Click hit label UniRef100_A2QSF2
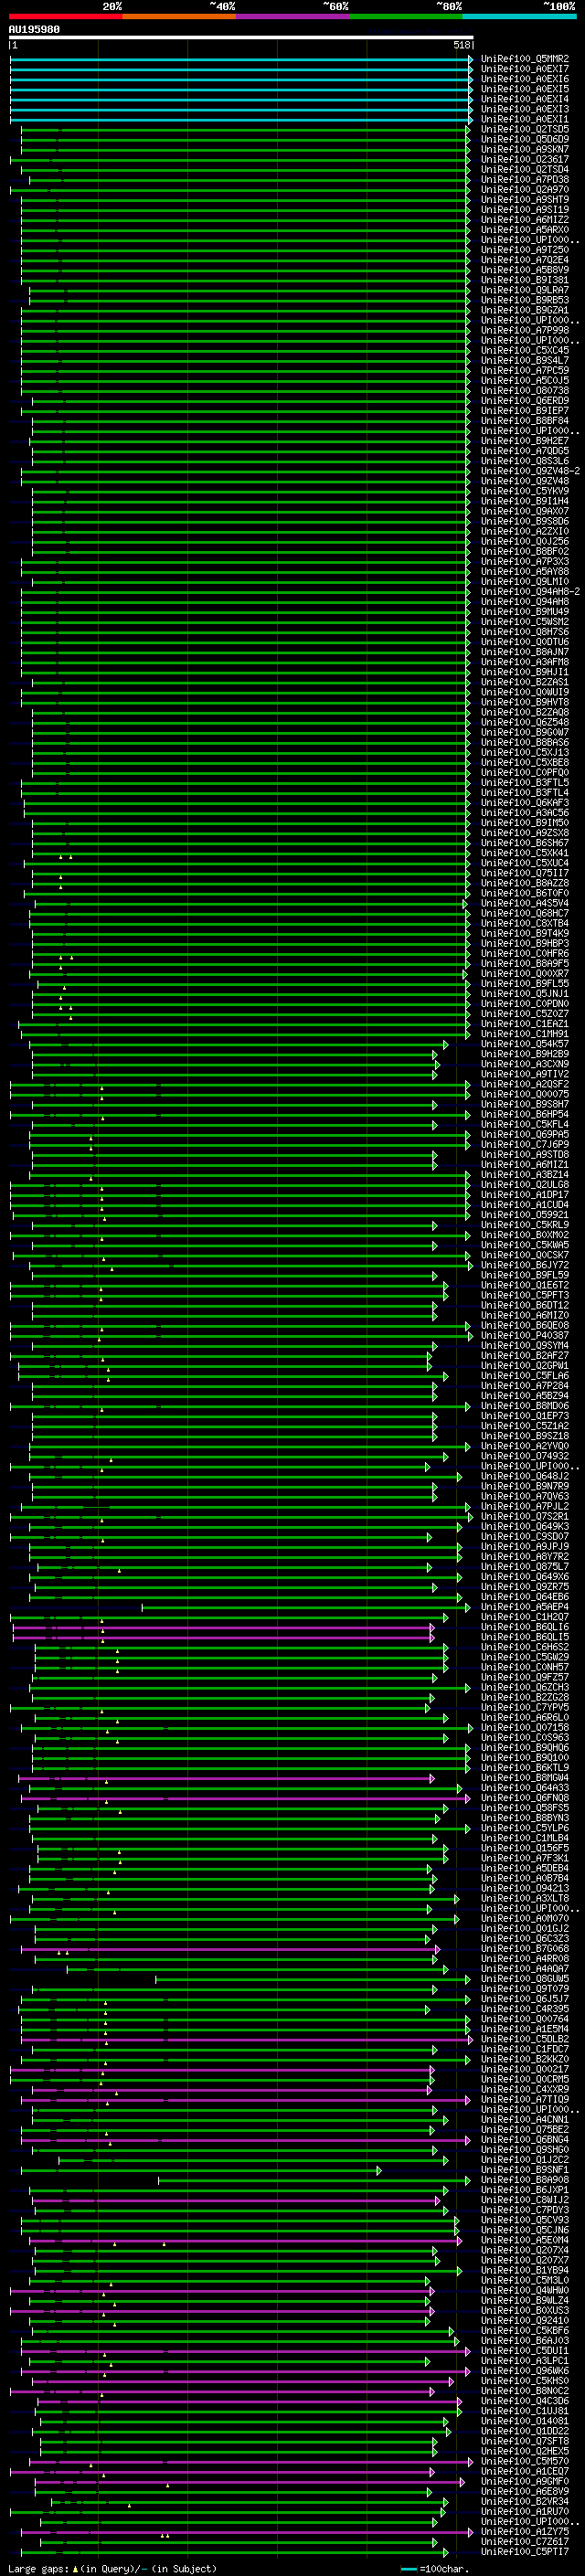This screenshot has width=585, height=2576. click(x=525, y=1084)
